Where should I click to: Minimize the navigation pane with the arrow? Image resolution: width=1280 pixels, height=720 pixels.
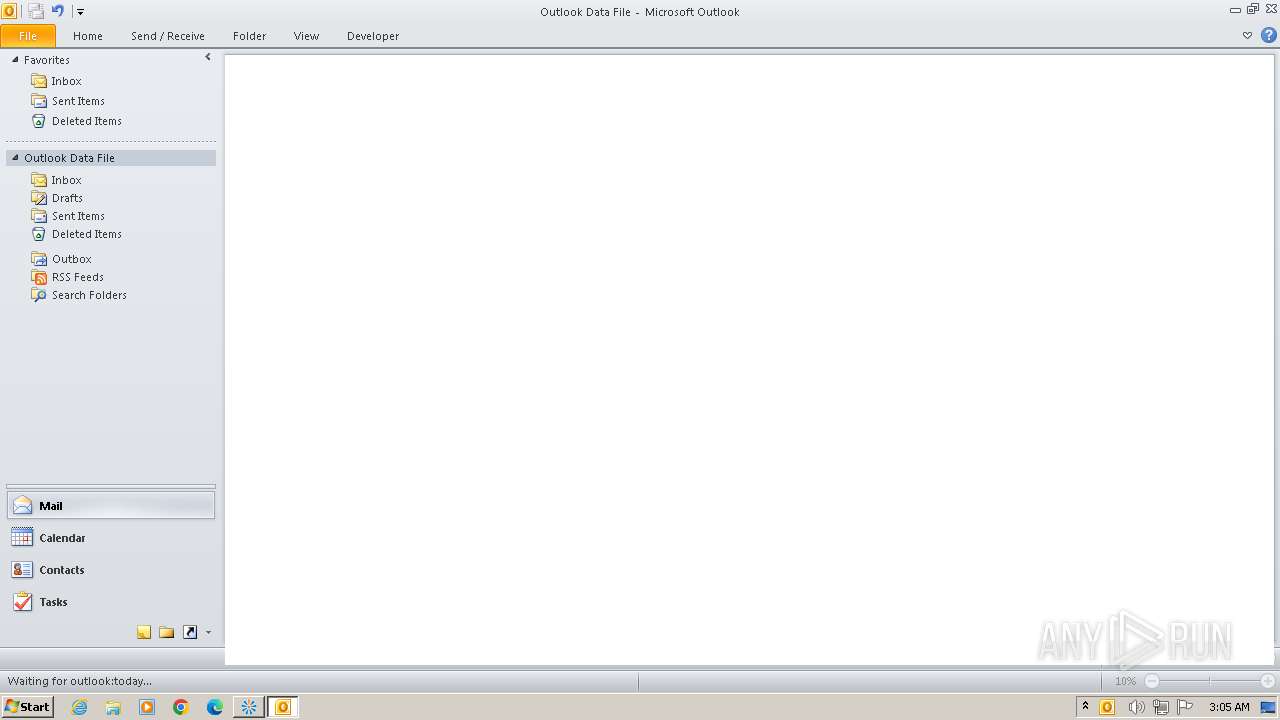click(x=208, y=57)
